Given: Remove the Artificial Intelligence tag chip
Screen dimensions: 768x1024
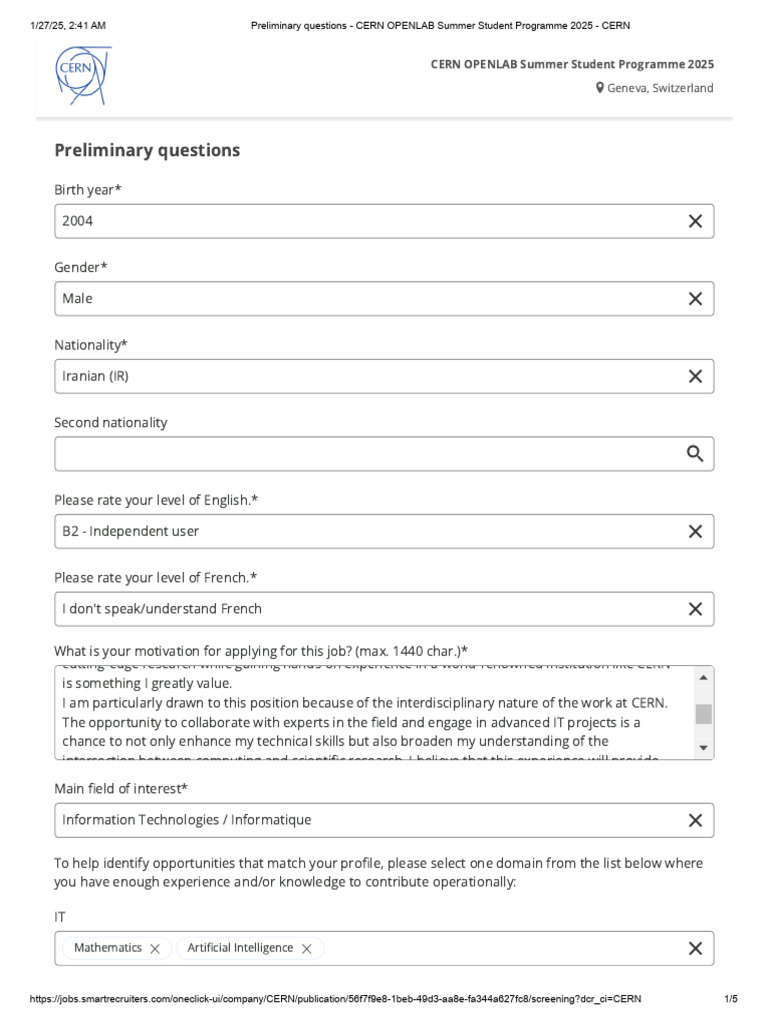Looking at the screenshot, I should 307,948.
